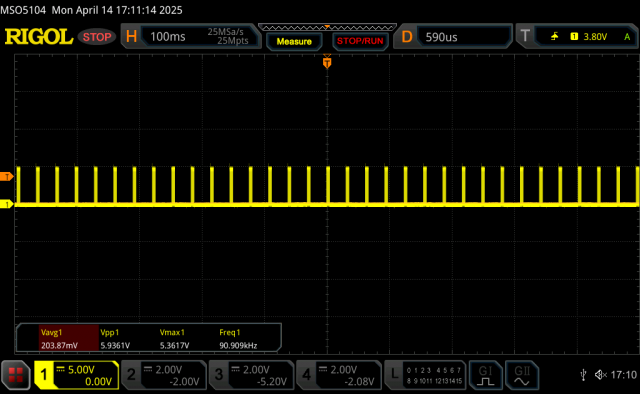
Task: Click the 17:10 clock display
Action: [623, 374]
